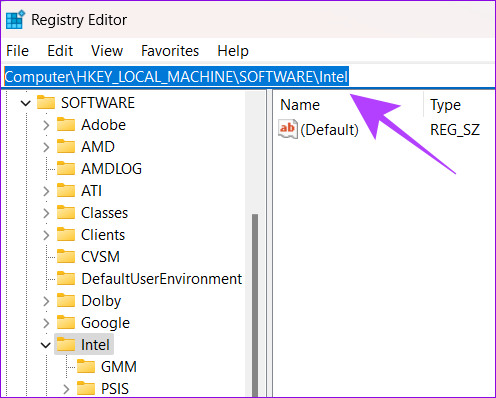This screenshot has width=496, height=398.
Task: Expand the AMD key
Action: coord(46,147)
